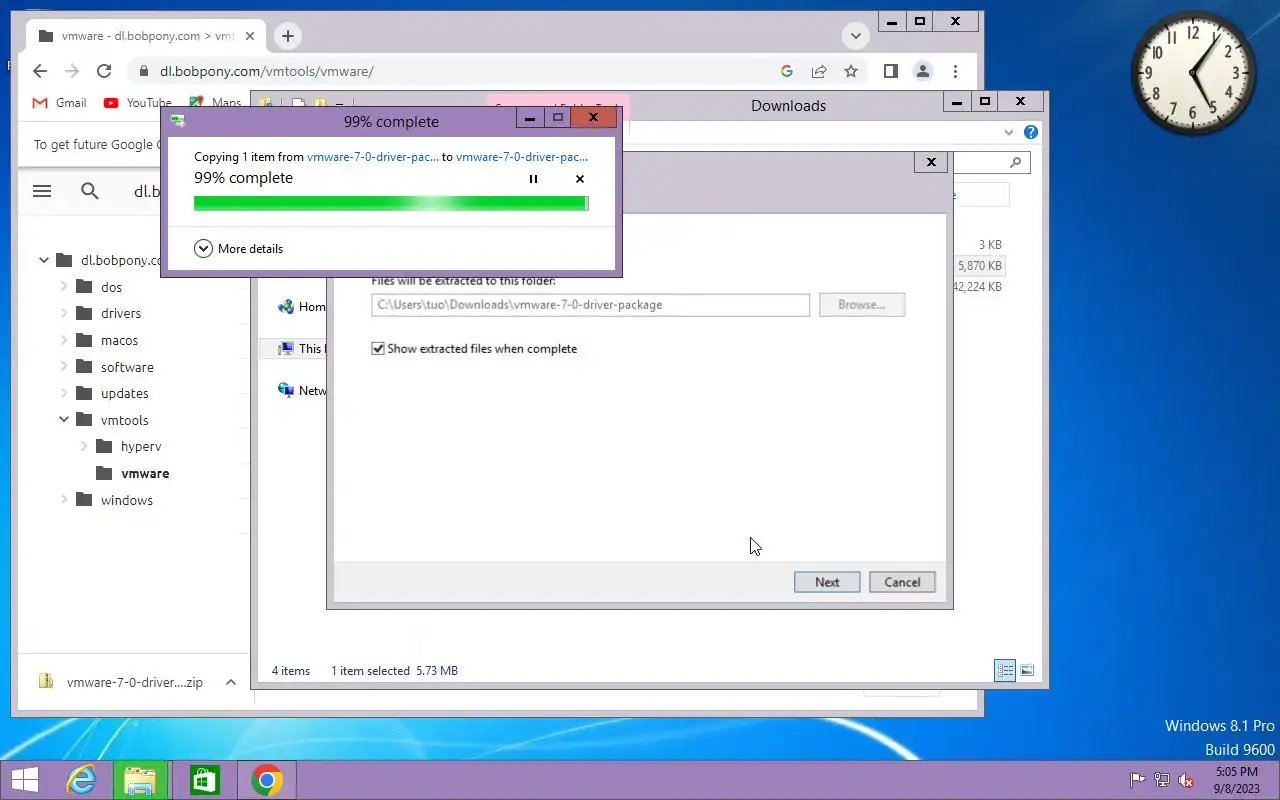Image resolution: width=1280 pixels, height=800 pixels.
Task: Click muted volume tray icon
Action: pyautogui.click(x=1187, y=780)
